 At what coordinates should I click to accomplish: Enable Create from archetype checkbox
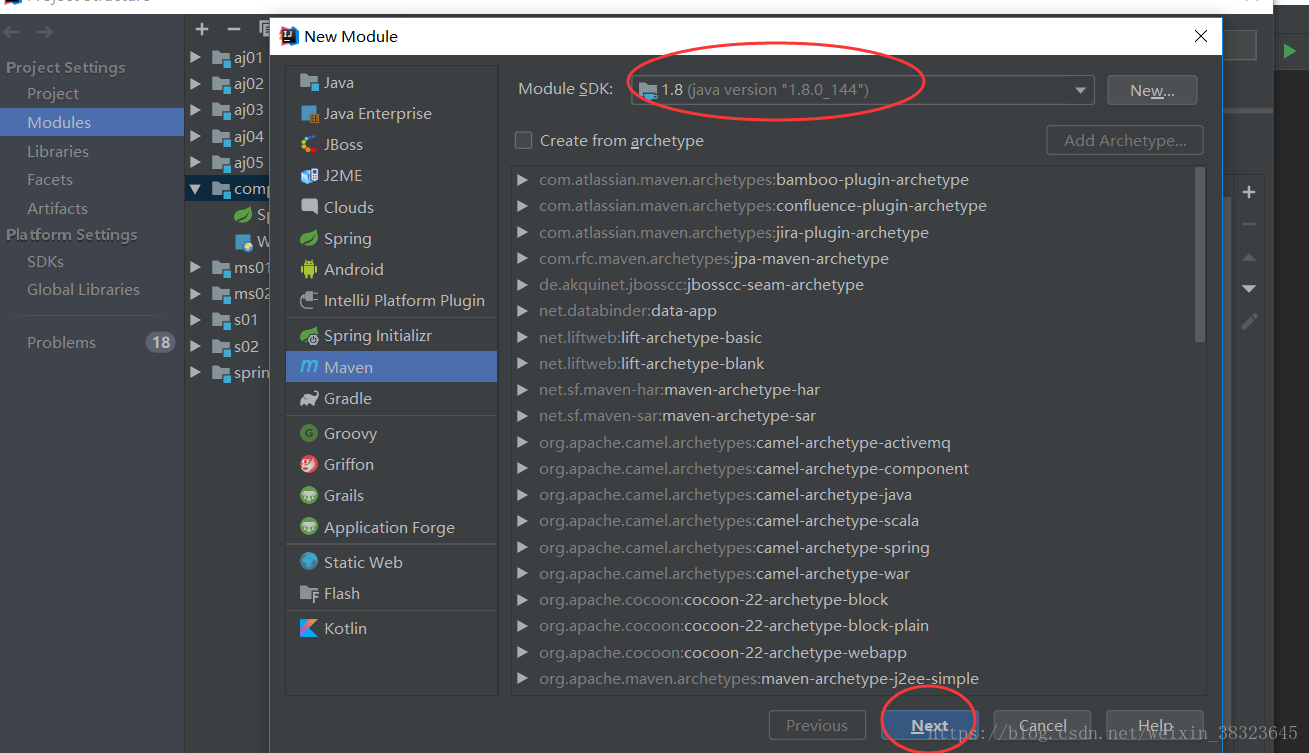pos(523,140)
